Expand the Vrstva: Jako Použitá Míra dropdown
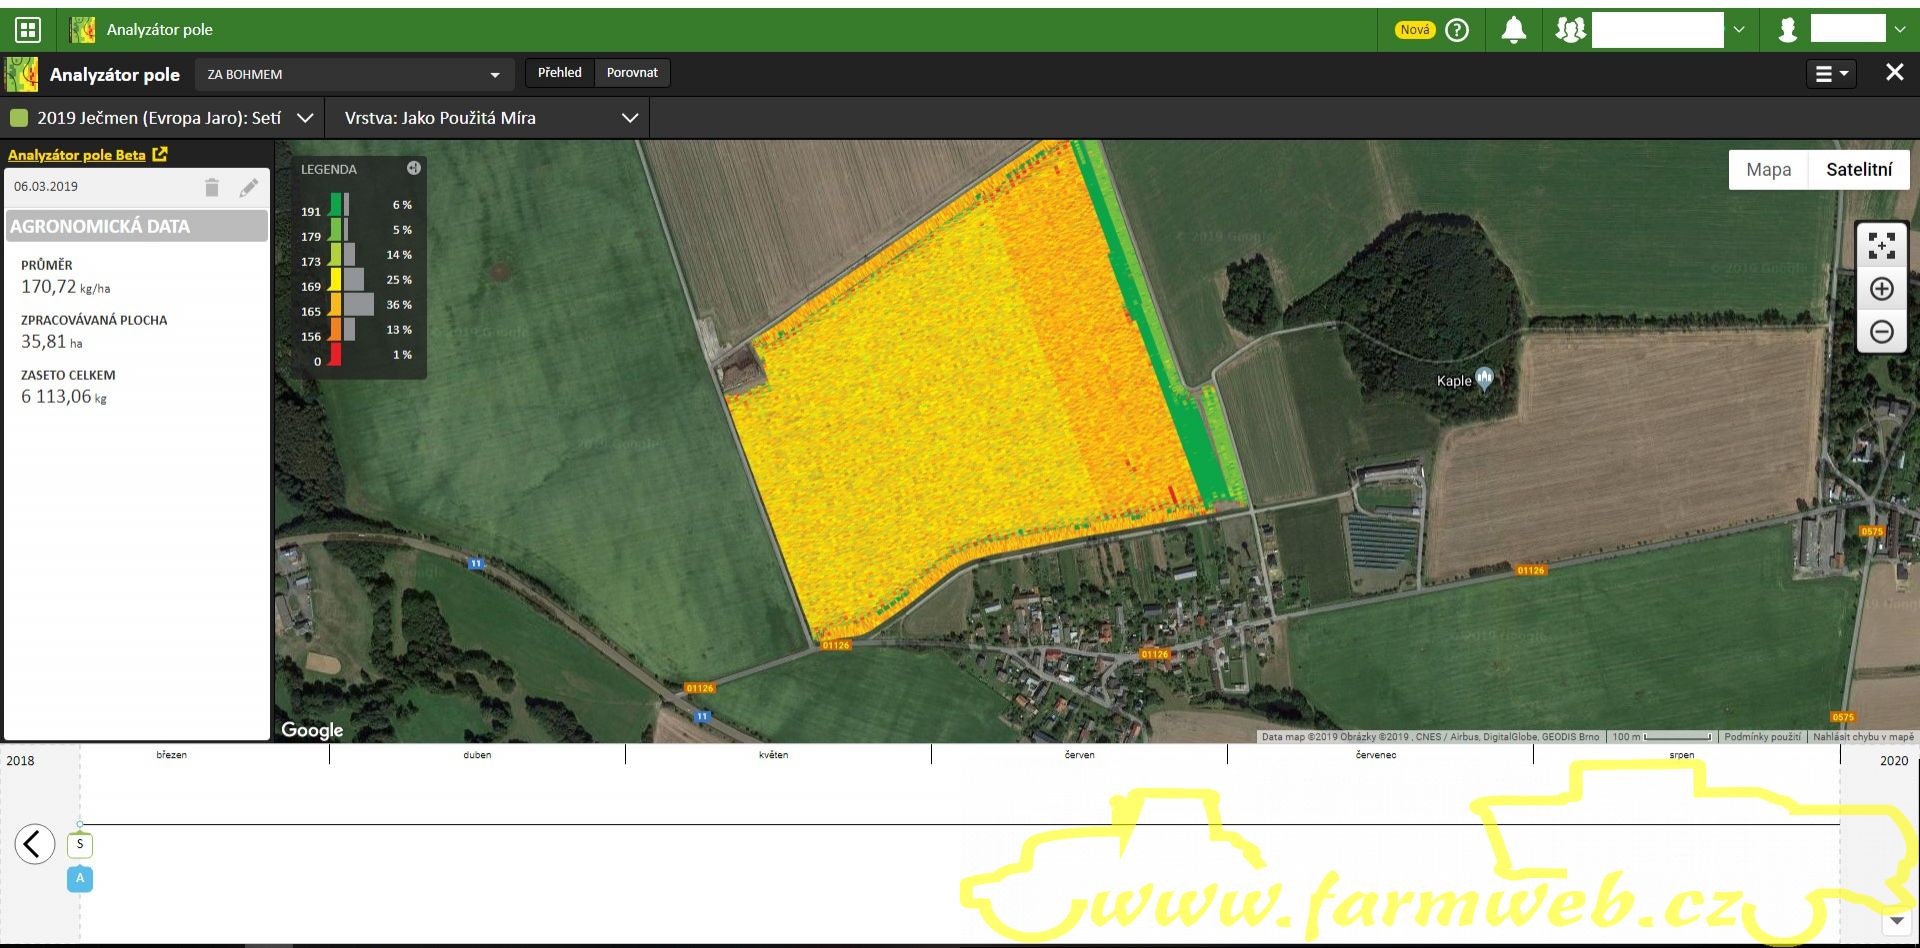This screenshot has width=1920, height=948. [x=629, y=118]
